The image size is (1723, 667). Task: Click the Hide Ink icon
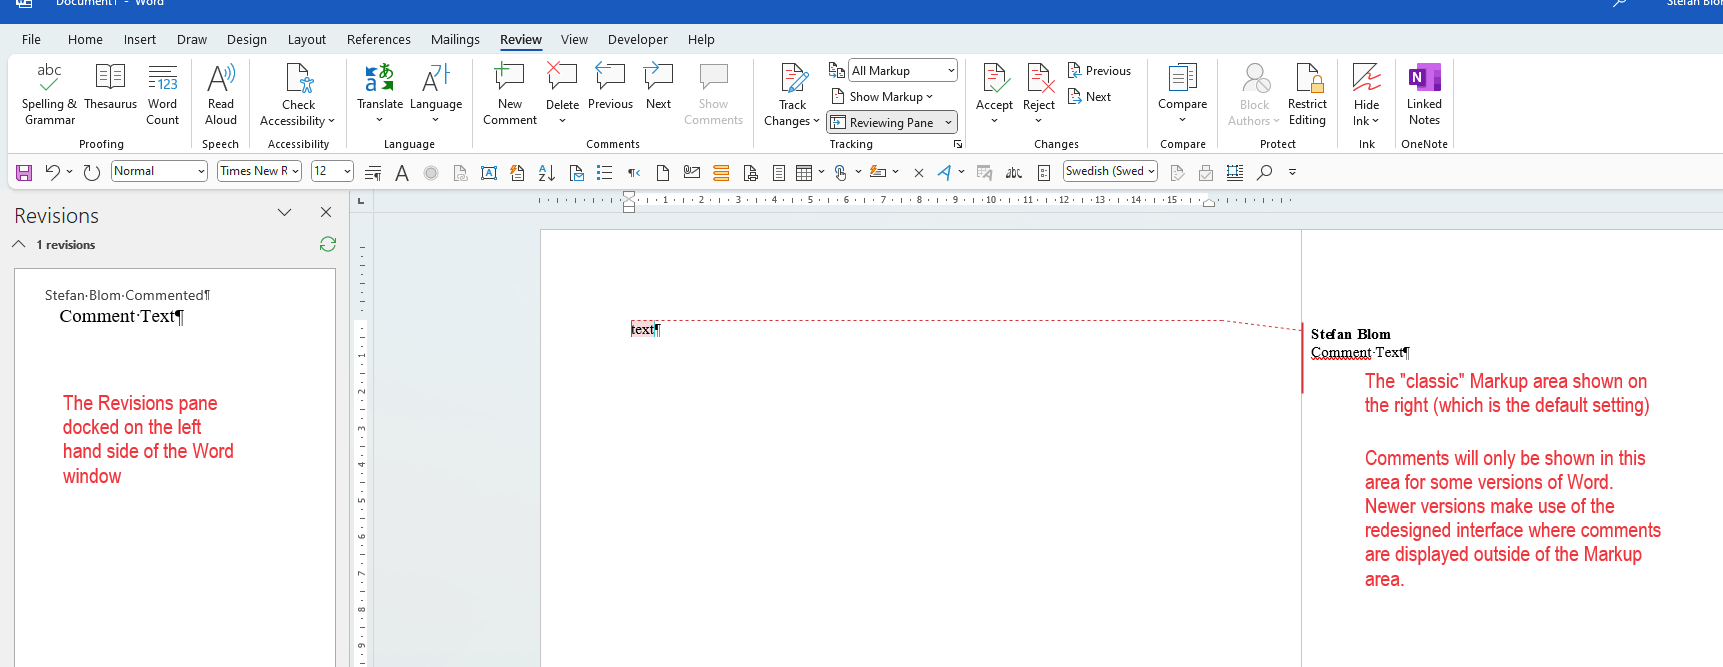1366,78
